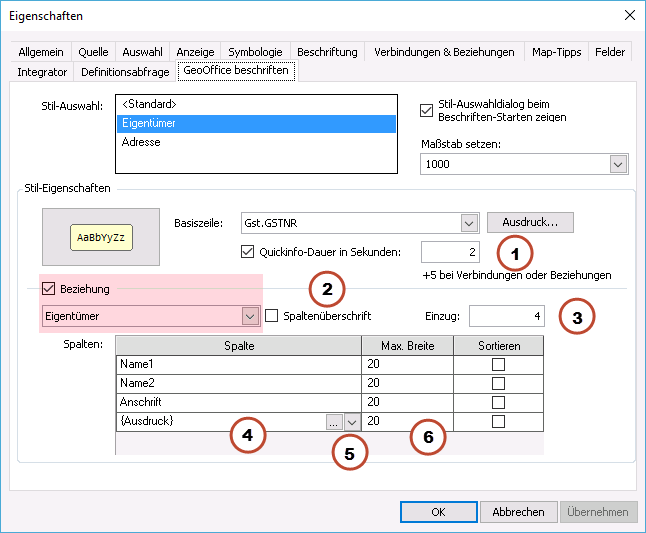Check Sortieren box for Name1 row
Screen dimensions: 646x533
[x=498, y=365]
